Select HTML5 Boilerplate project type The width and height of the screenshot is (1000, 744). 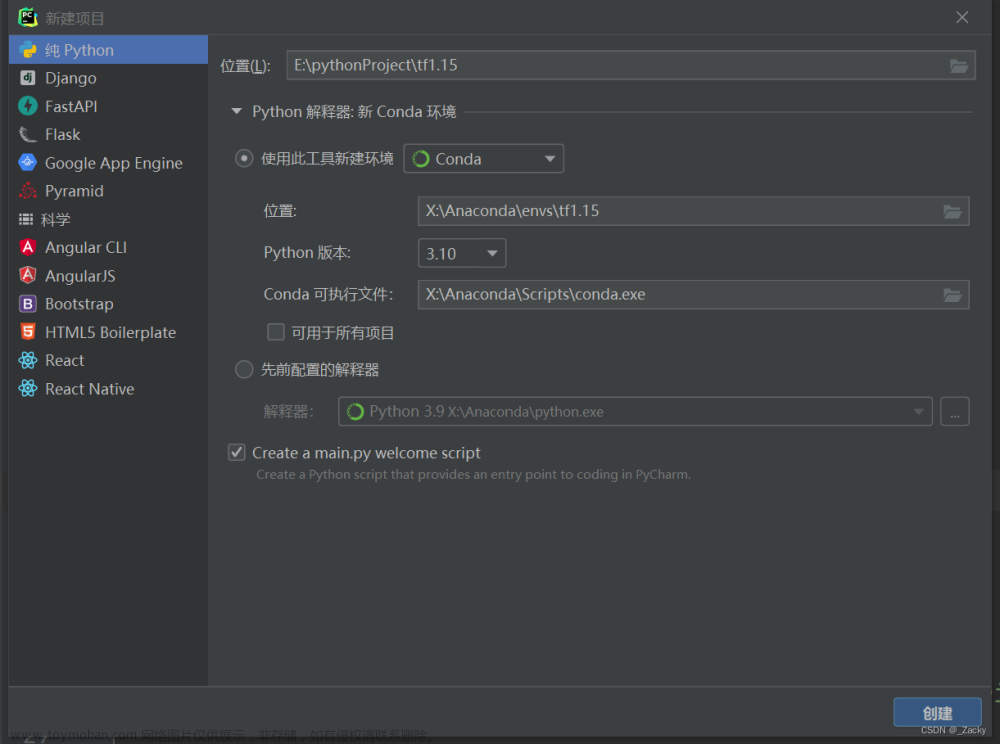click(108, 332)
